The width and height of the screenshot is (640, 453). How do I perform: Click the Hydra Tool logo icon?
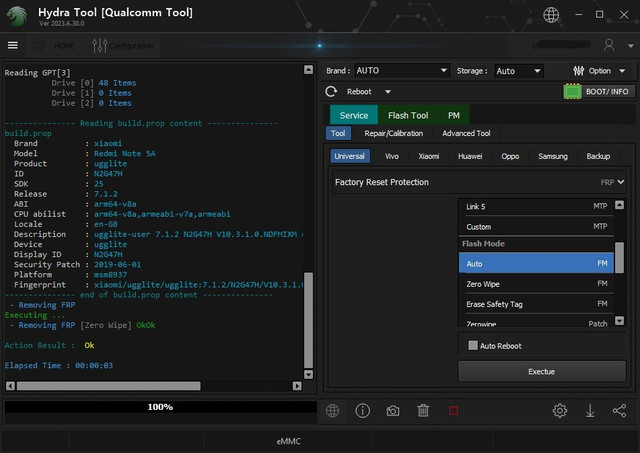(17, 16)
